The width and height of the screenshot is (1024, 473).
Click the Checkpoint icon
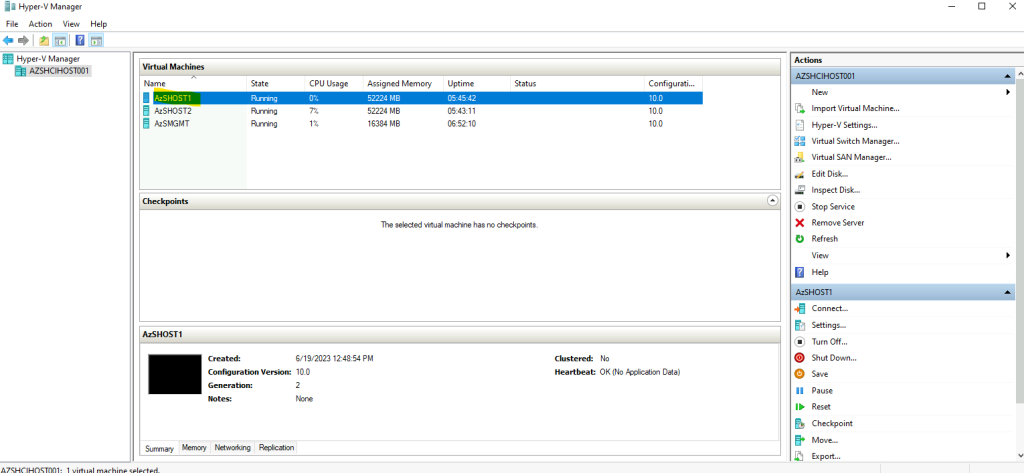[x=799, y=423]
